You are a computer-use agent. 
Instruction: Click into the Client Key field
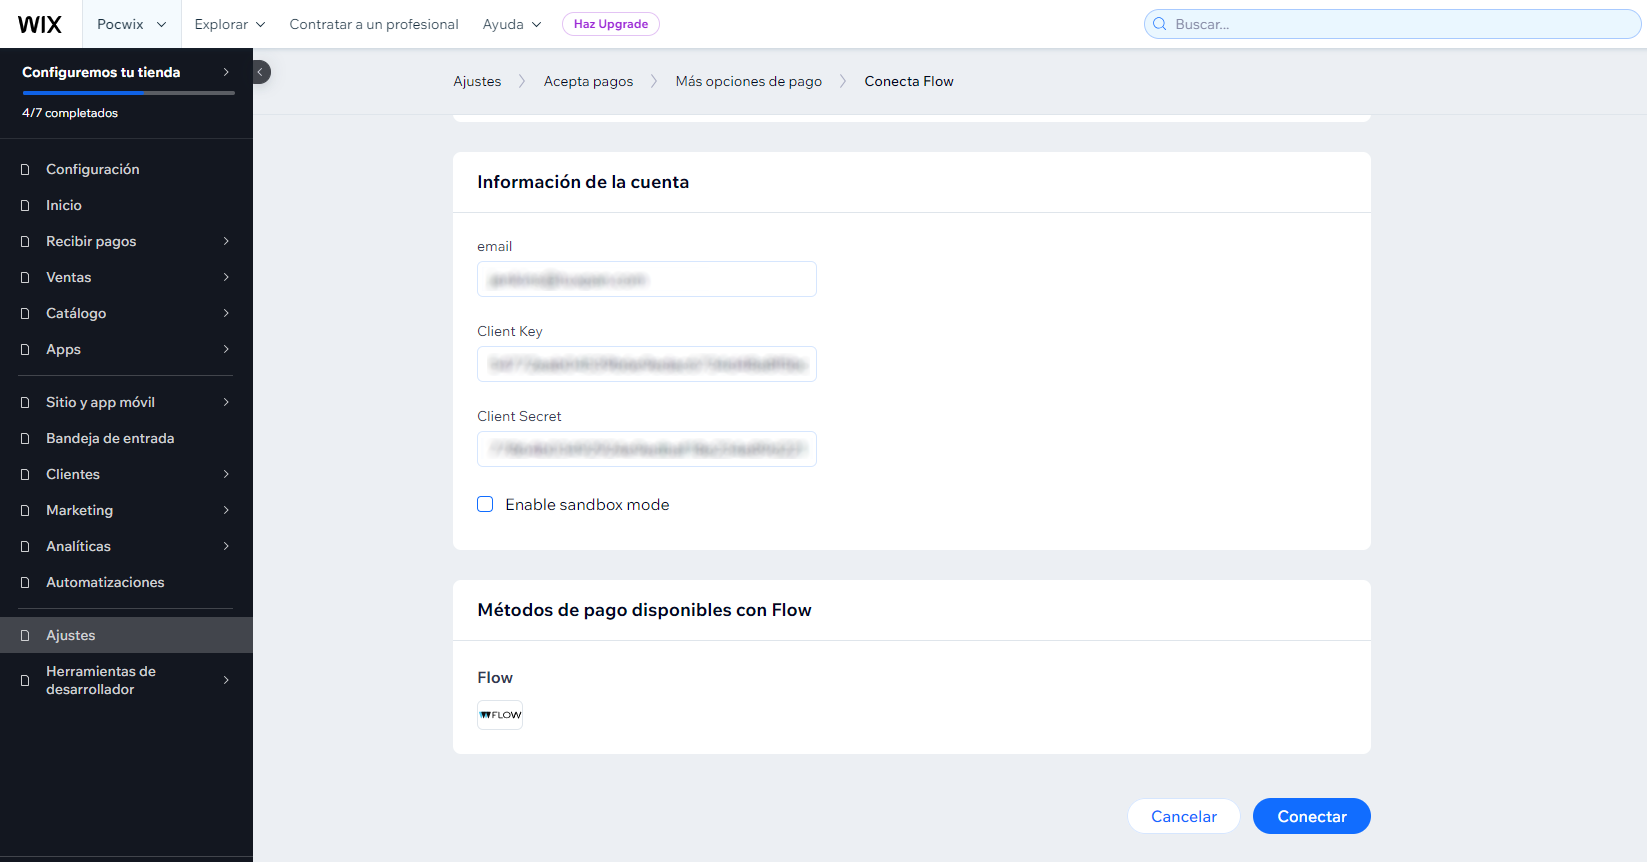[x=647, y=364]
